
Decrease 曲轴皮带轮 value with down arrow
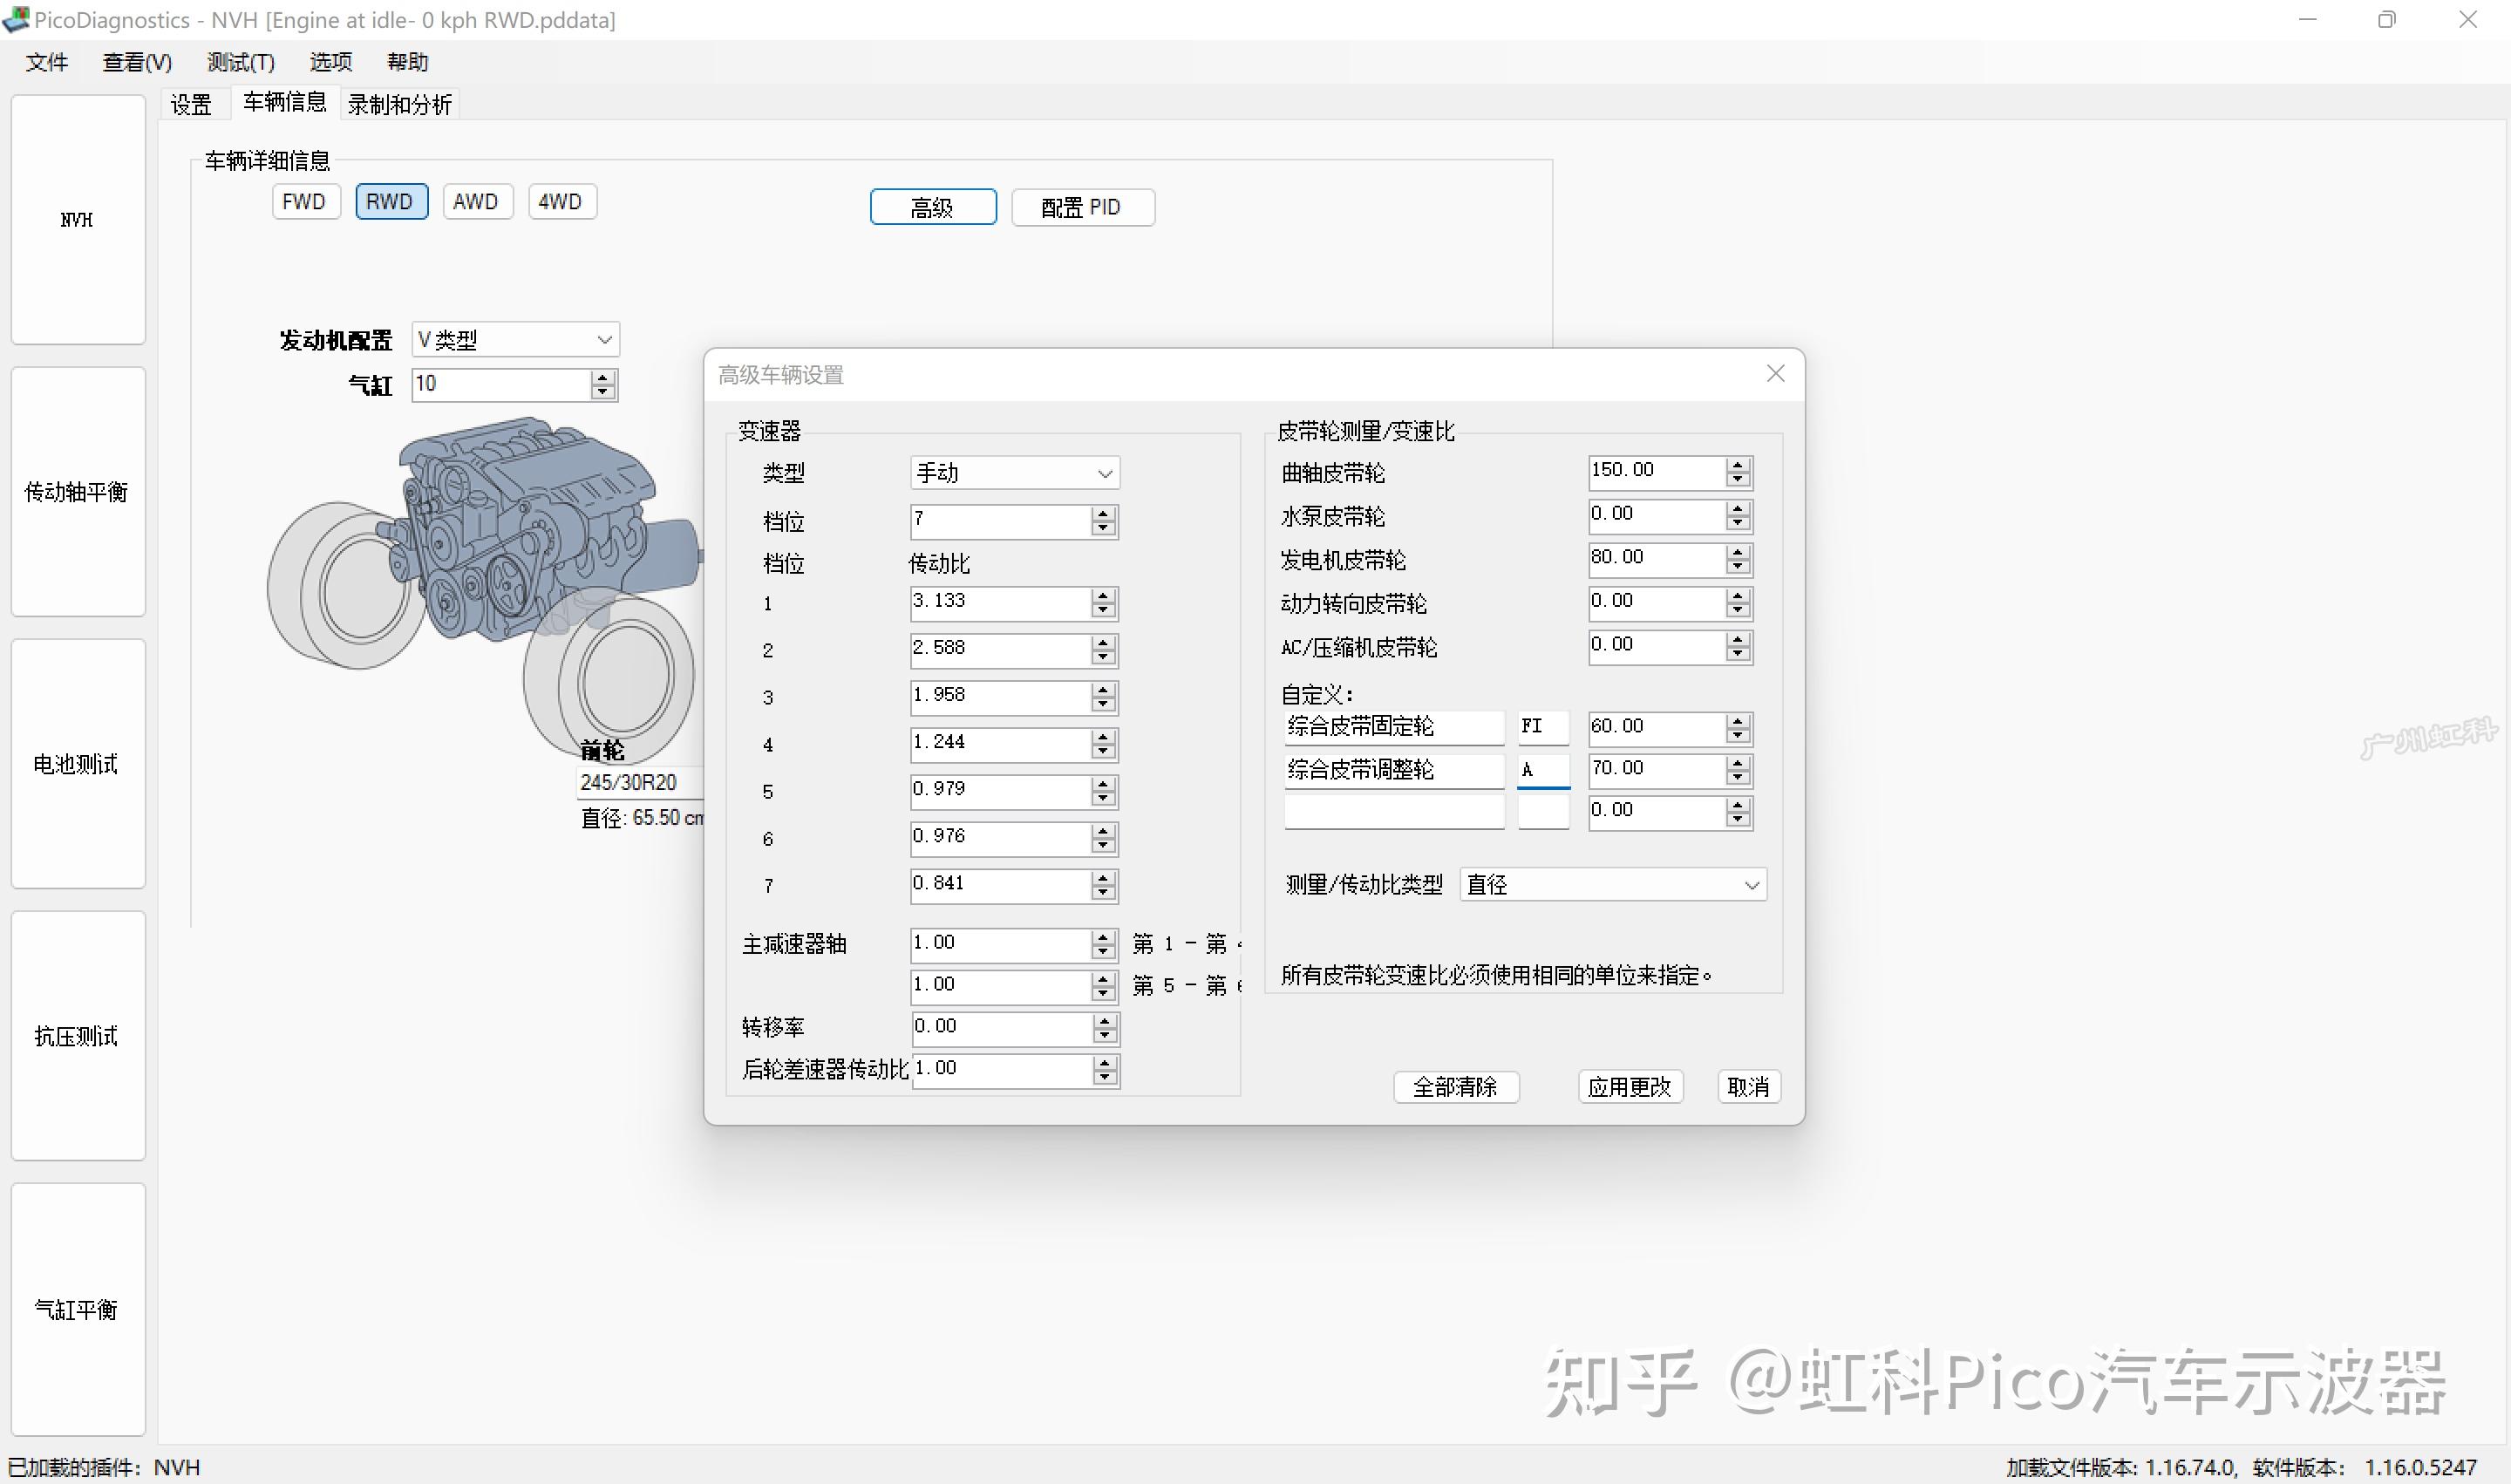click(x=1738, y=480)
